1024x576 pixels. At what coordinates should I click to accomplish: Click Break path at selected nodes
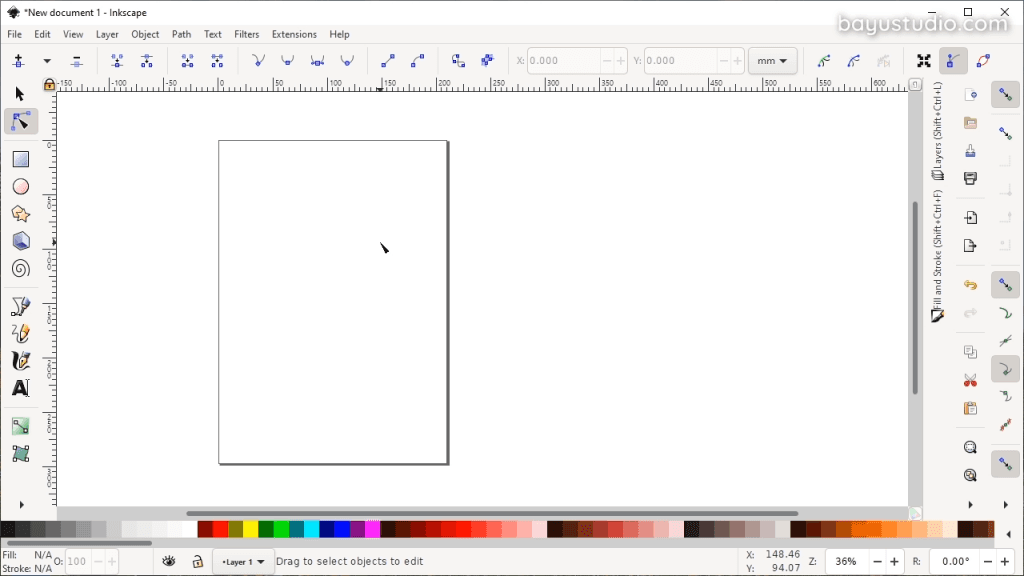click(147, 61)
